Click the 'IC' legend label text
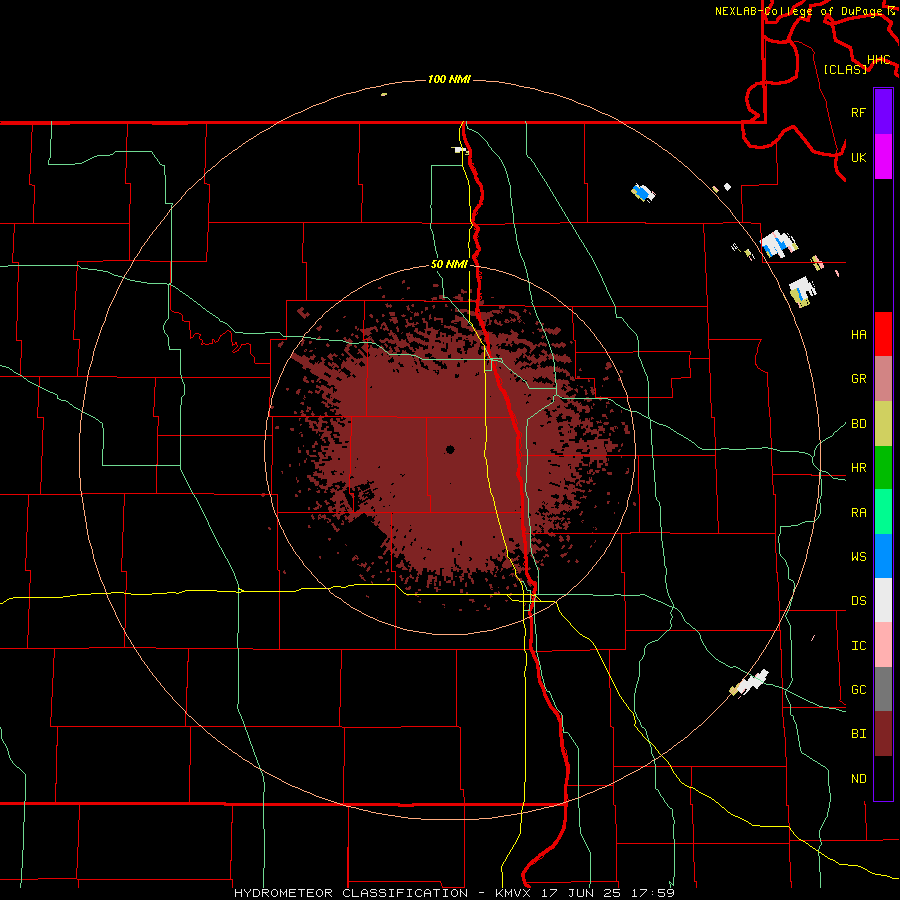Viewport: 900px width, 900px height. coord(859,645)
